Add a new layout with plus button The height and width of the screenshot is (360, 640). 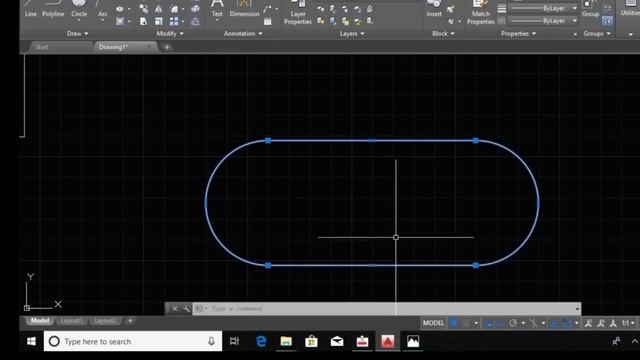(x=130, y=321)
